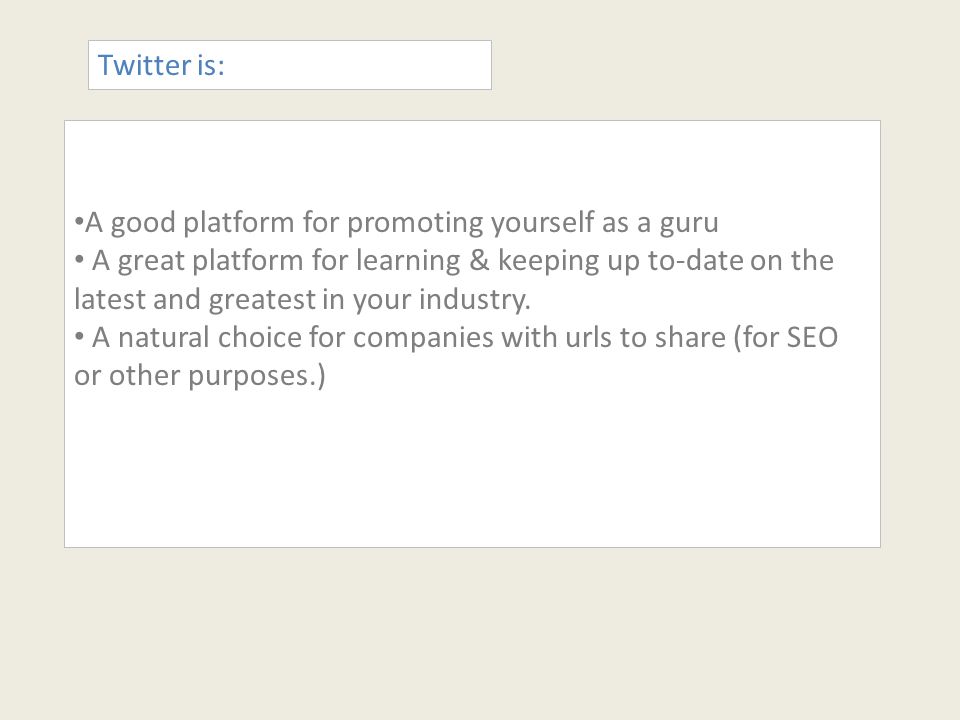Click the word 'industry.' in the body text

(x=474, y=300)
